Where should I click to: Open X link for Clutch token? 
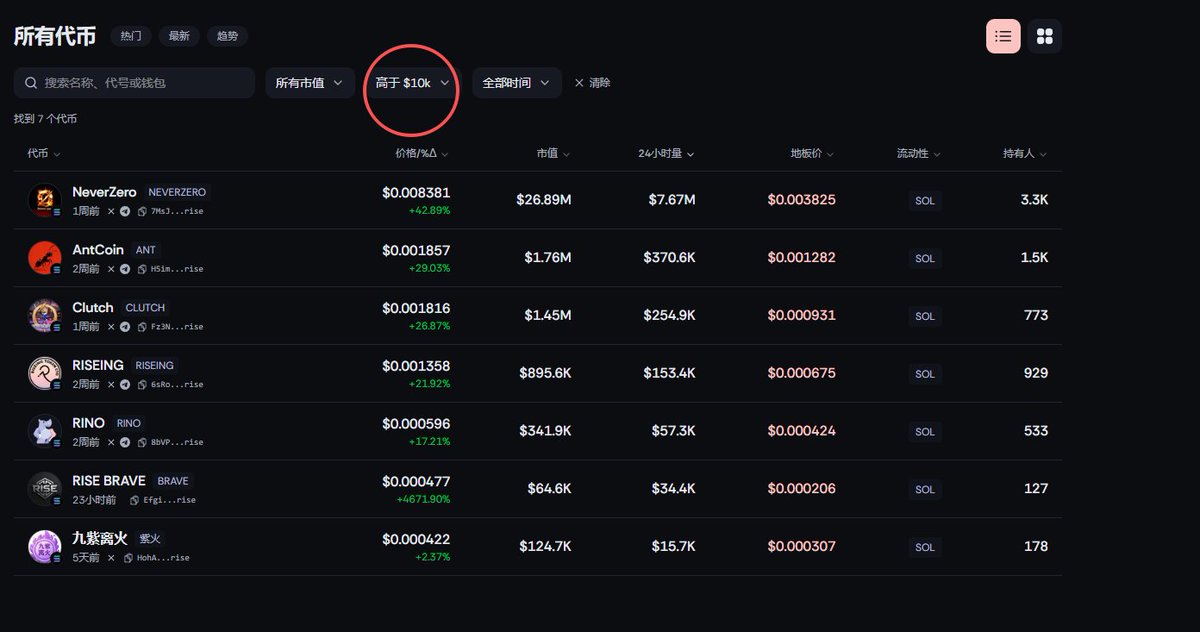coord(111,326)
